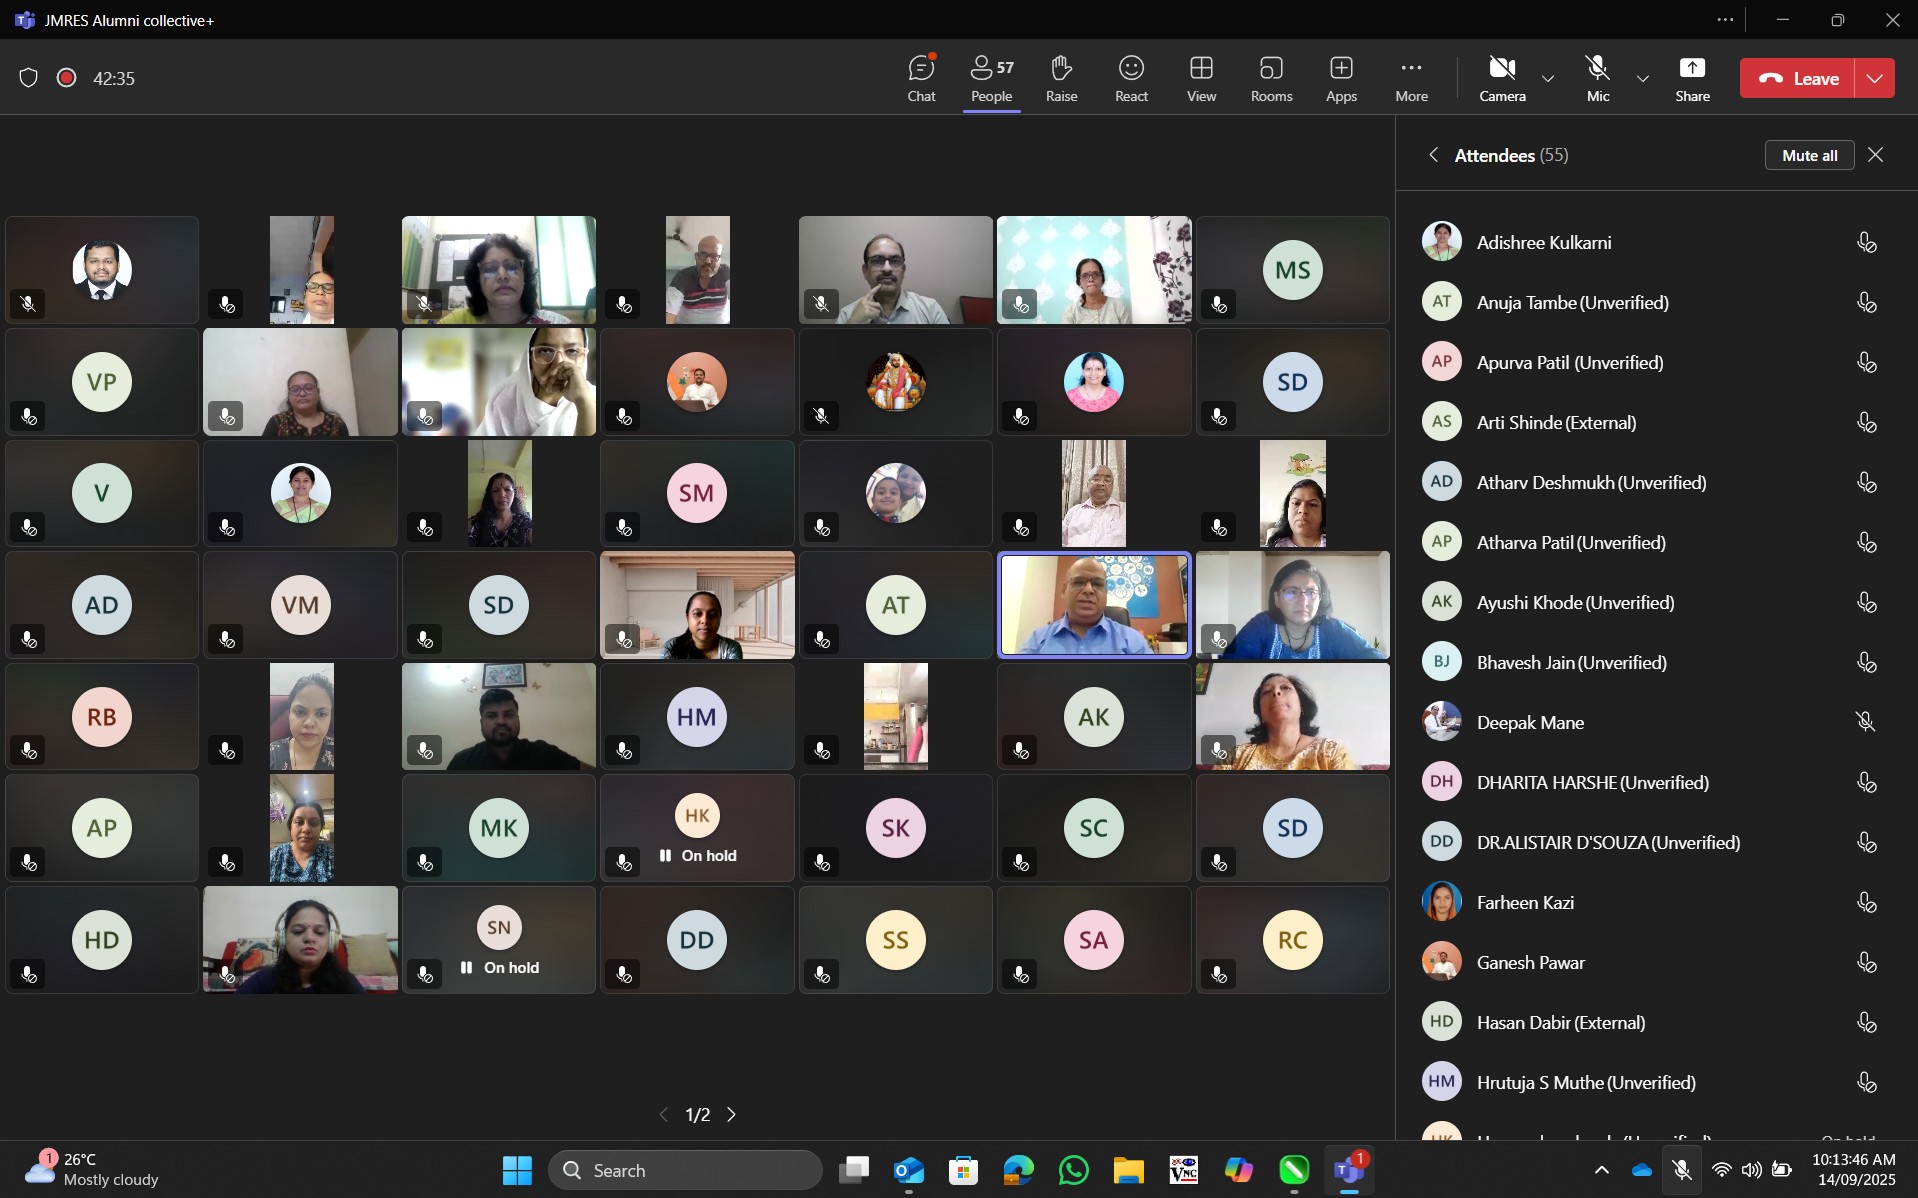Open breakout Rooms
The image size is (1918, 1198).
[1271, 78]
